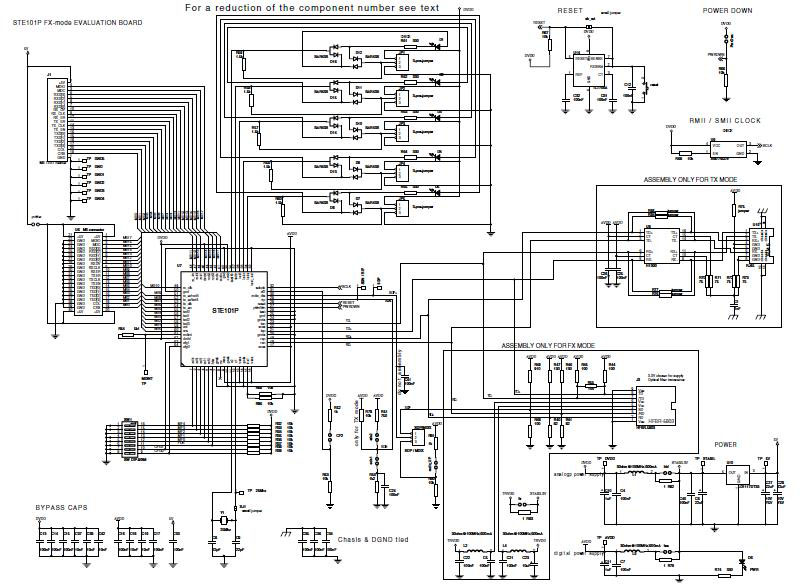Click the 'digital power supply' label

578,552
